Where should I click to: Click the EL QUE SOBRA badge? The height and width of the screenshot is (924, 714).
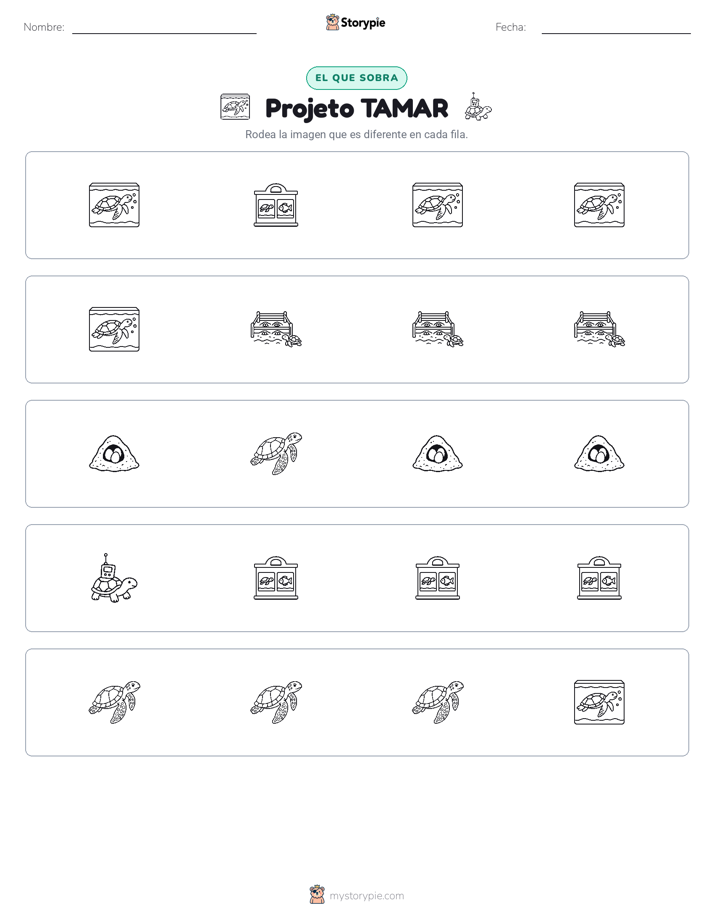click(356, 78)
